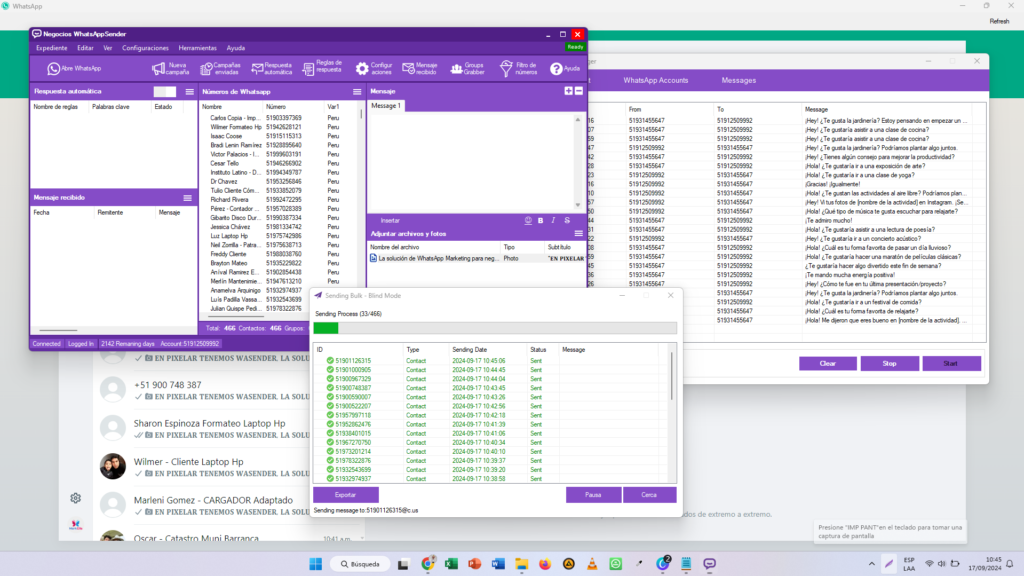Open the notification bell in system tray
The image size is (1024, 576).
(x=1010, y=564)
